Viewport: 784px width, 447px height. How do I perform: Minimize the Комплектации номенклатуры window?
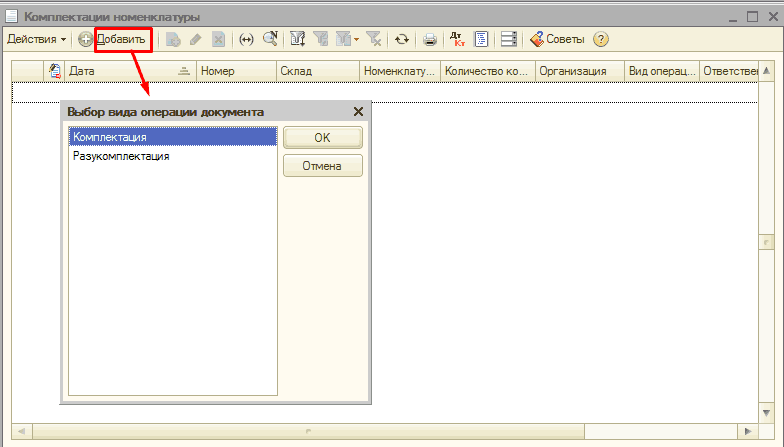point(732,18)
